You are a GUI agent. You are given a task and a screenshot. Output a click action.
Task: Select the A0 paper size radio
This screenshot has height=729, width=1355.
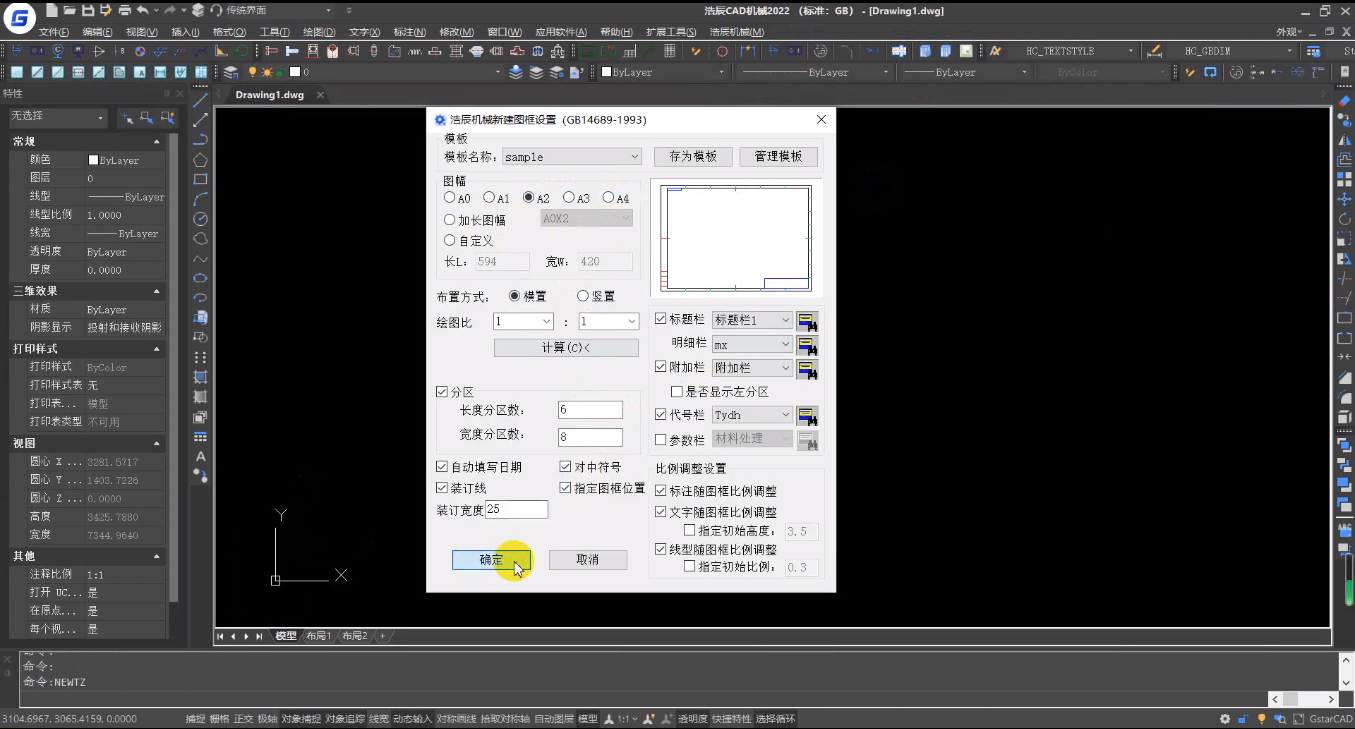coord(450,198)
